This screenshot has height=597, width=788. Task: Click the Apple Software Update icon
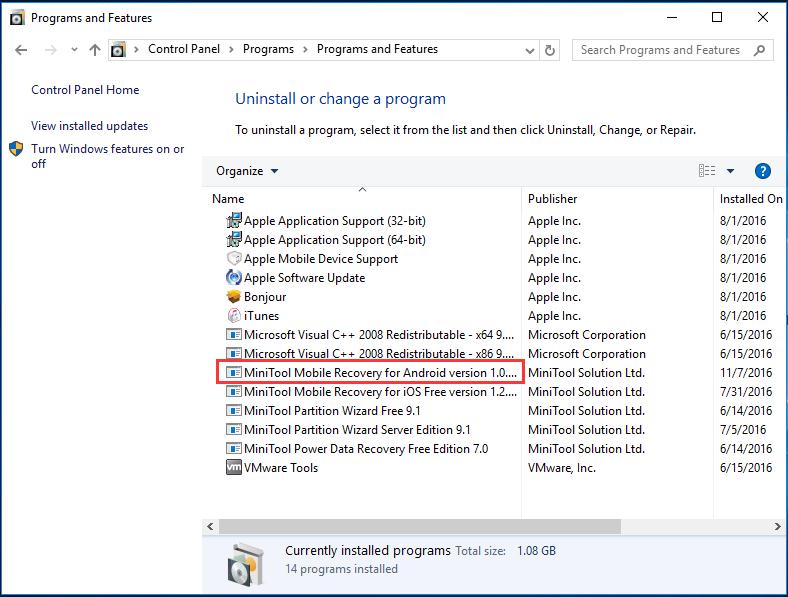point(234,277)
